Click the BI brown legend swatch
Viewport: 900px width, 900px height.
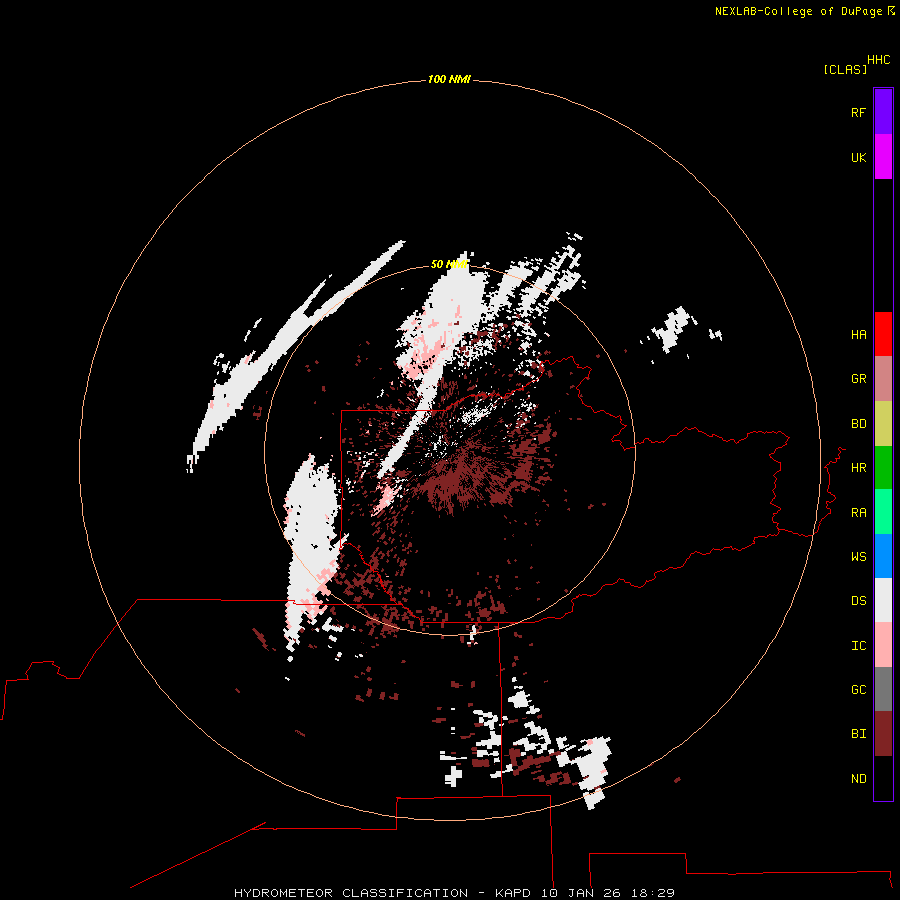pos(883,734)
